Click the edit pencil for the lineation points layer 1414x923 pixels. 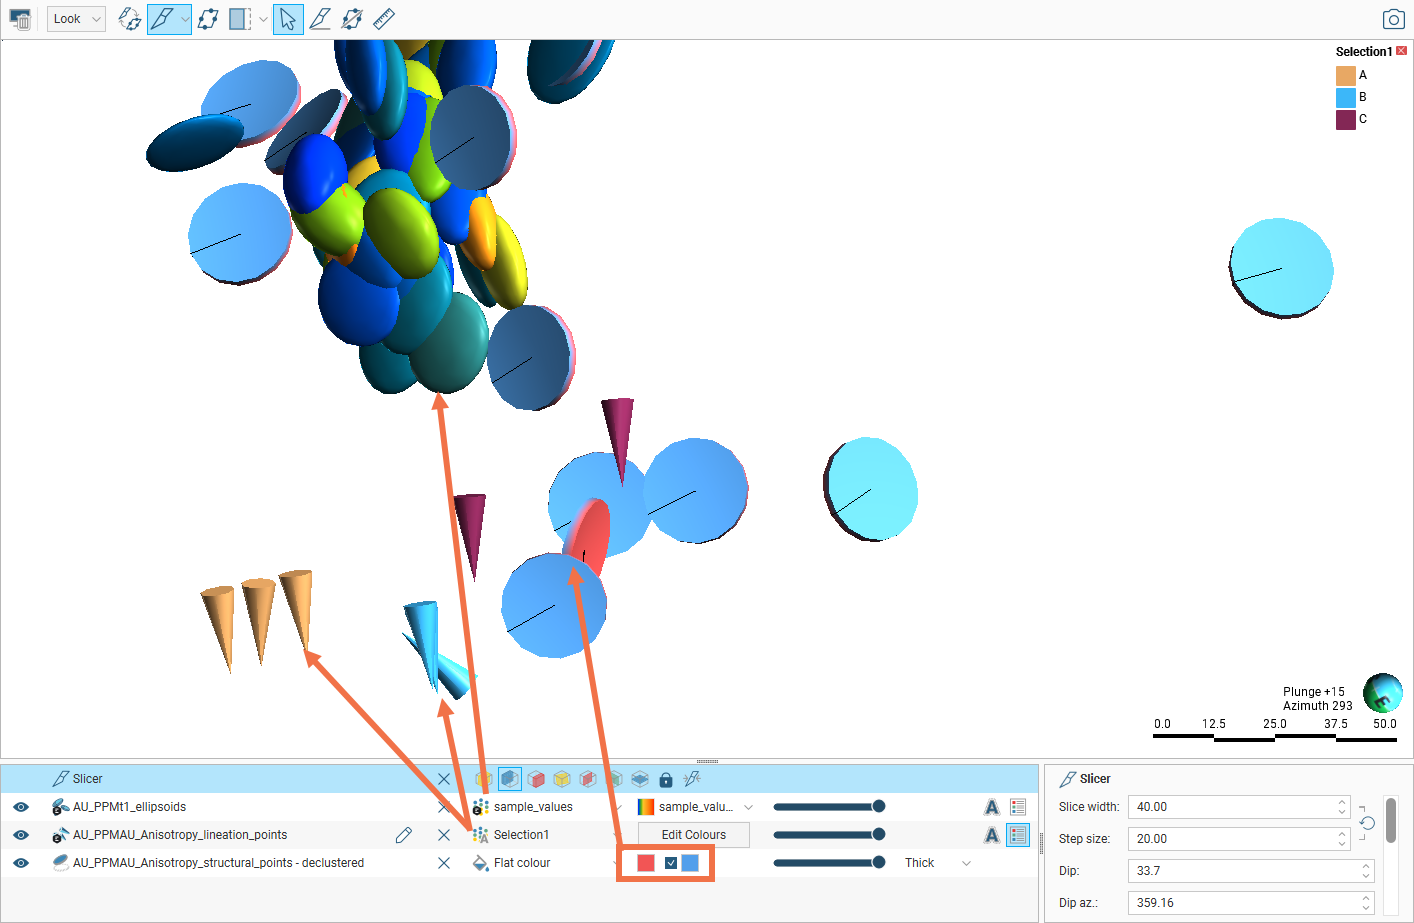(403, 834)
